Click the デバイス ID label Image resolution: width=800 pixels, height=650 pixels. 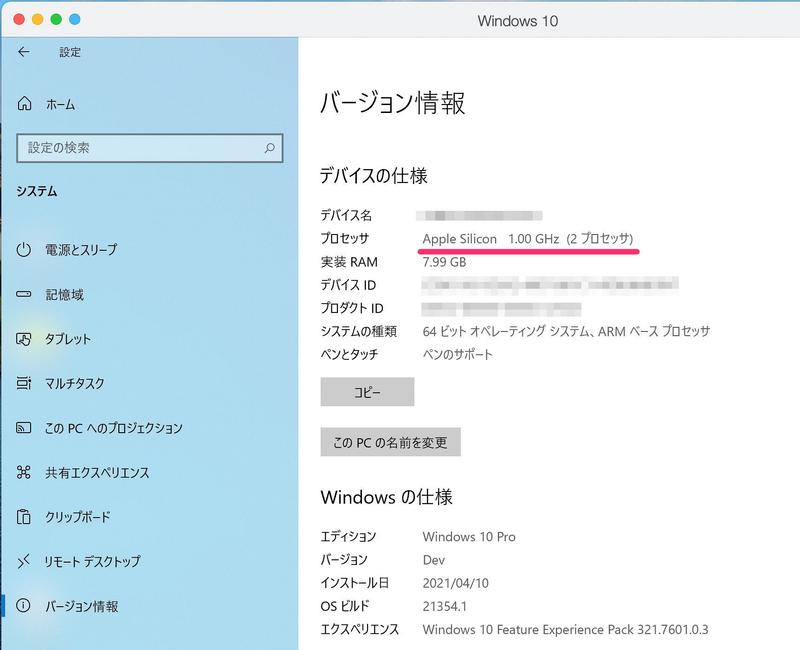[x=348, y=285]
